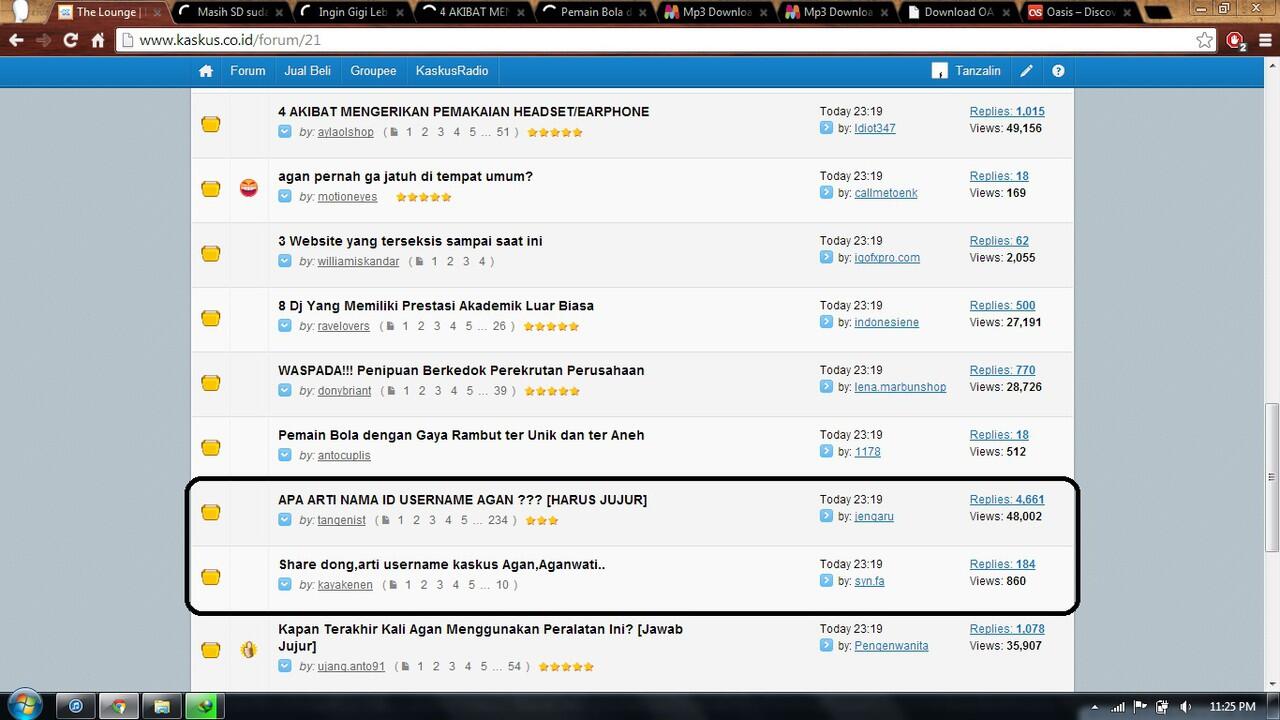Open the Forum menu in the navbar
This screenshot has width=1280, height=720.
click(248, 71)
